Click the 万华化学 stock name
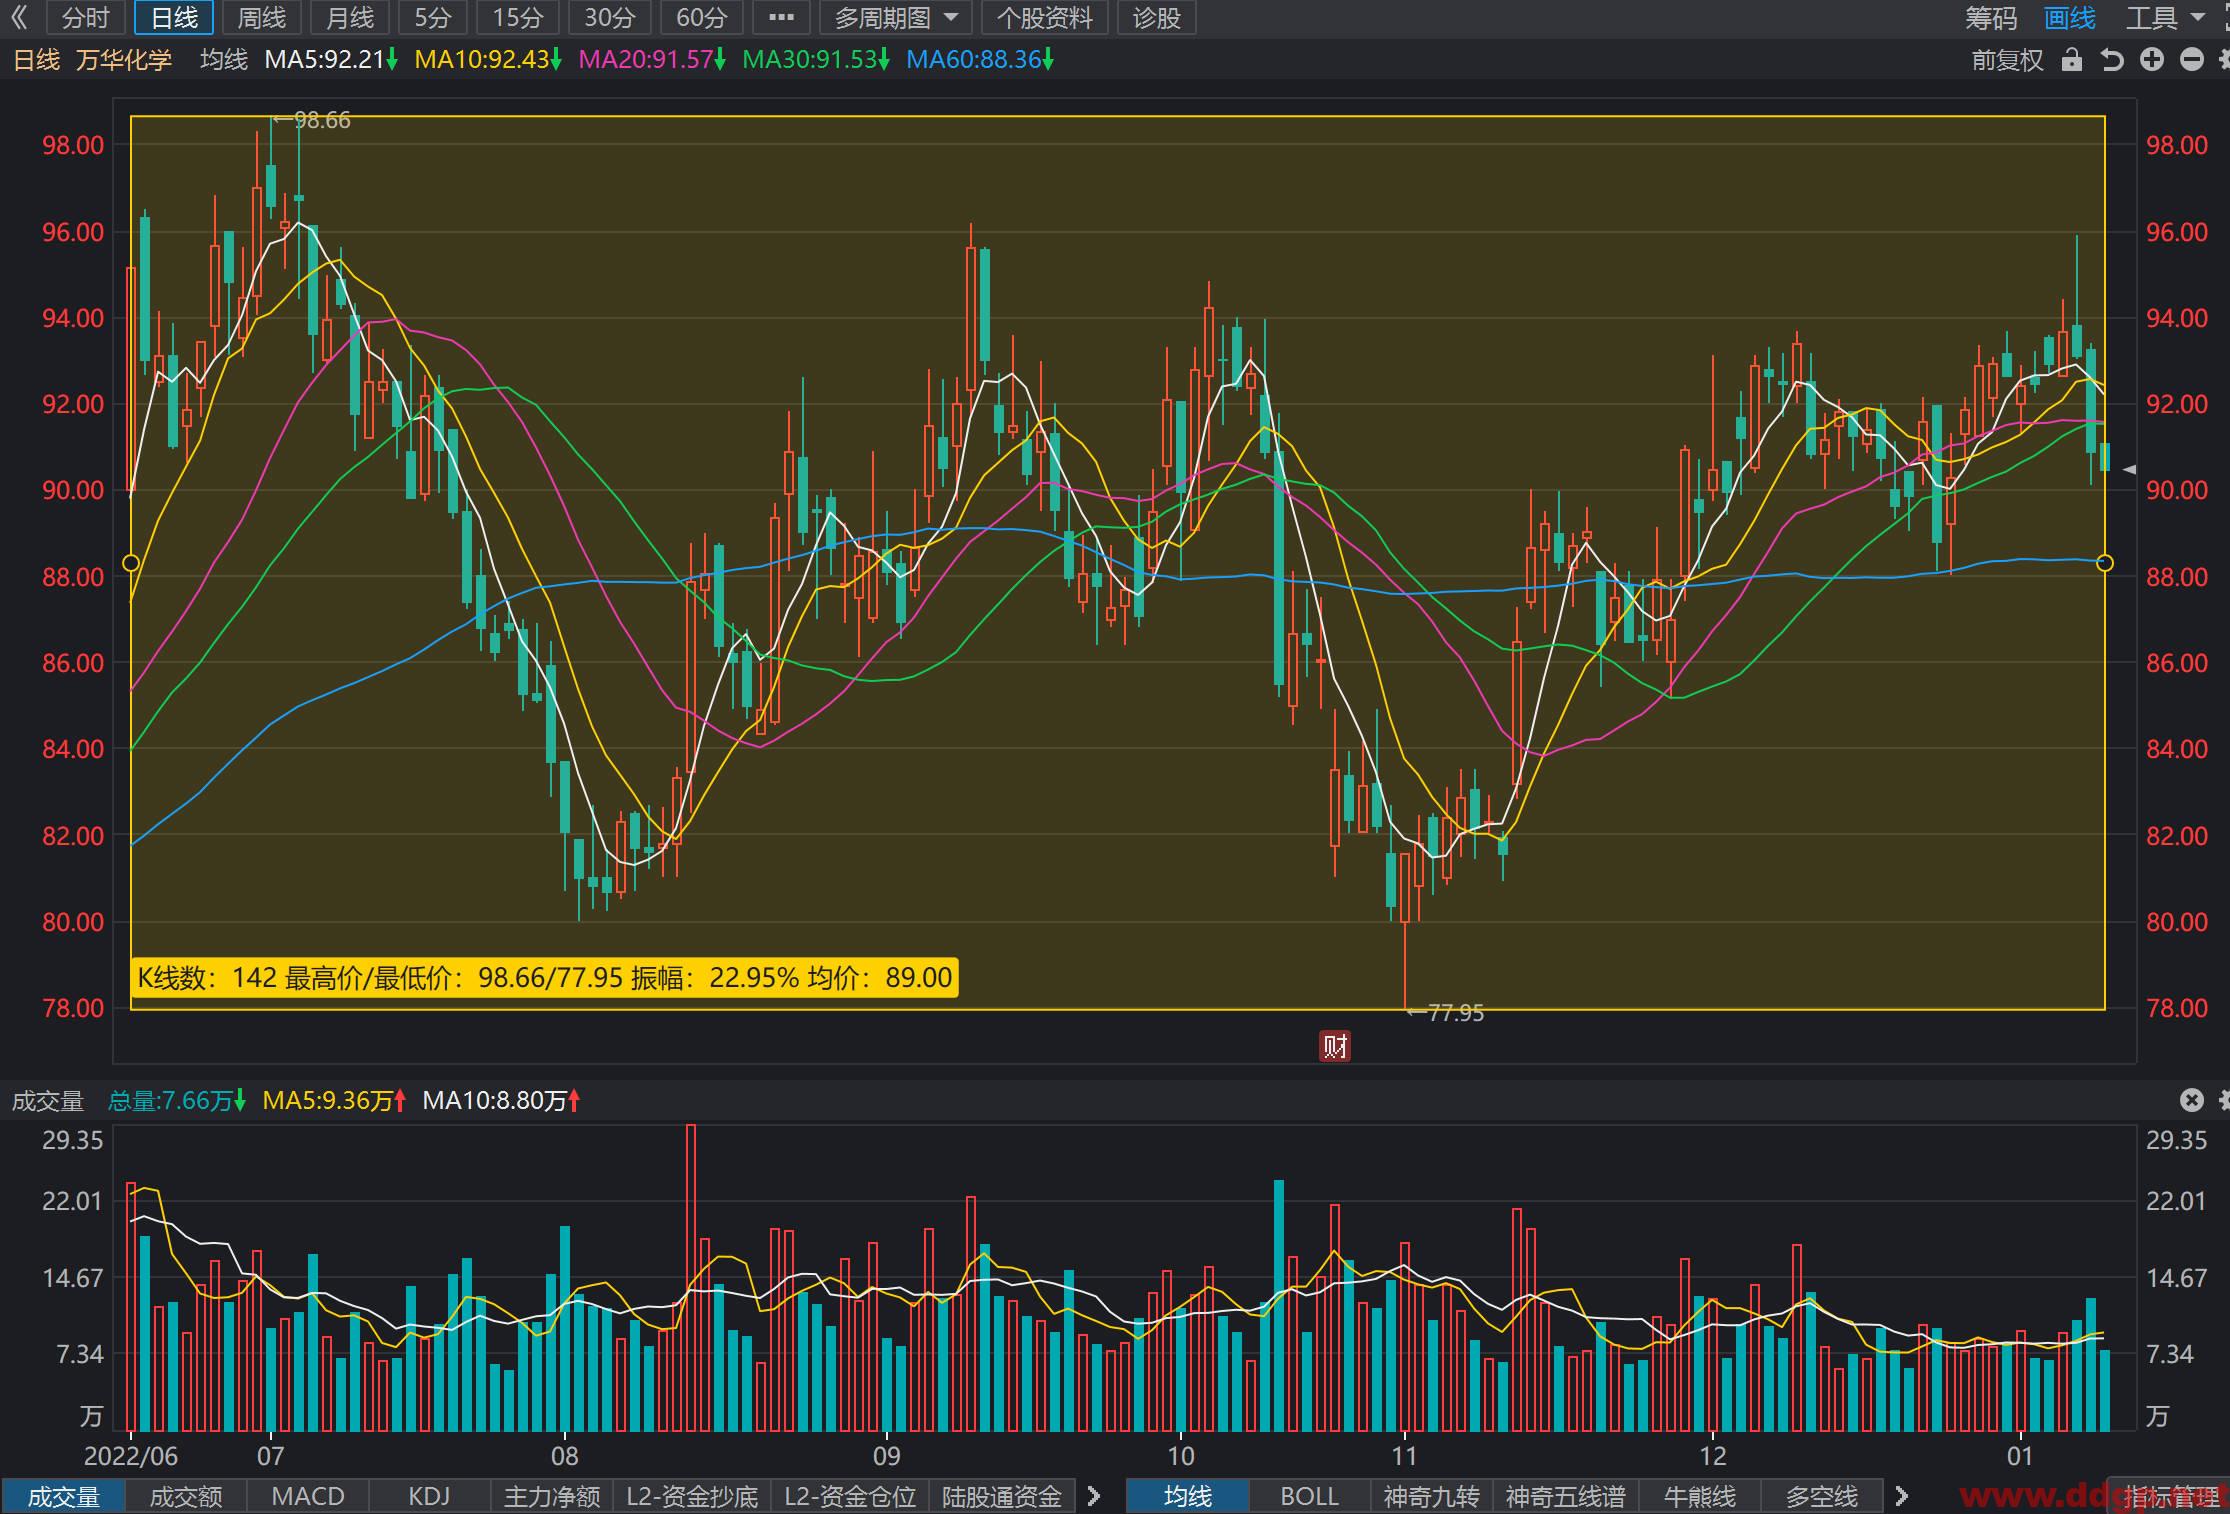 point(124,60)
